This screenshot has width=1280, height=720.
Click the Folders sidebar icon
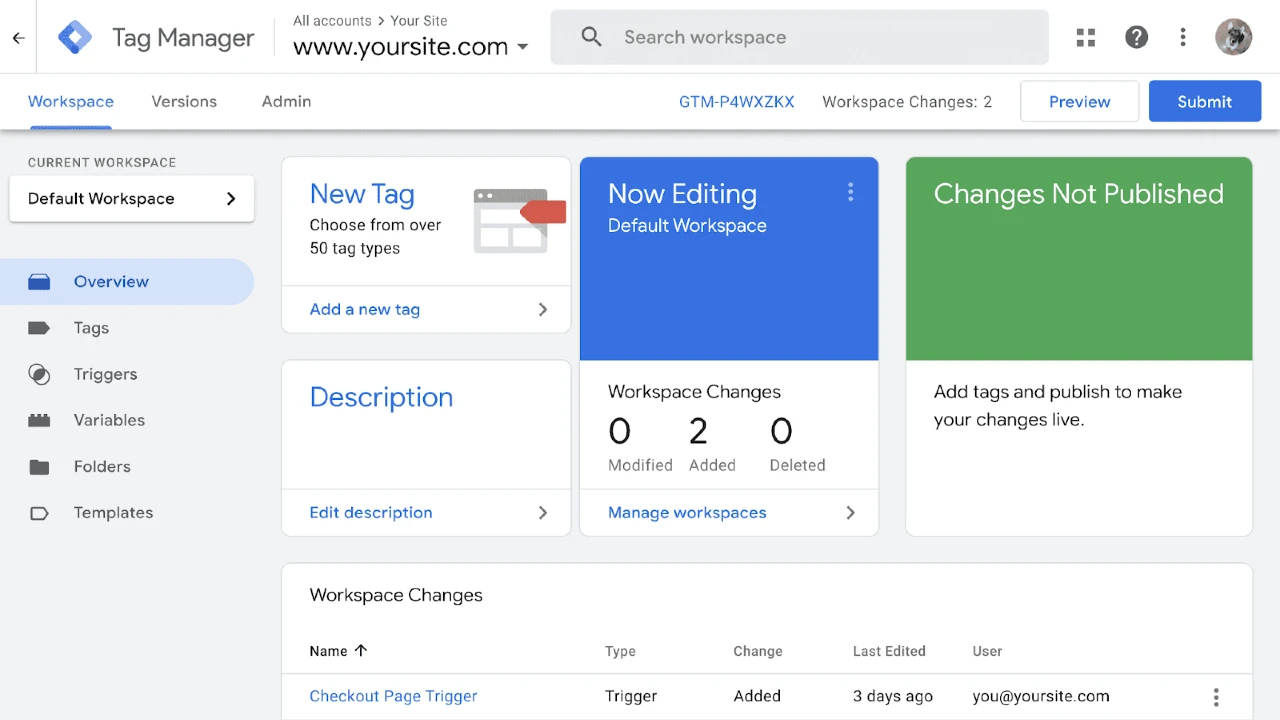[39, 467]
